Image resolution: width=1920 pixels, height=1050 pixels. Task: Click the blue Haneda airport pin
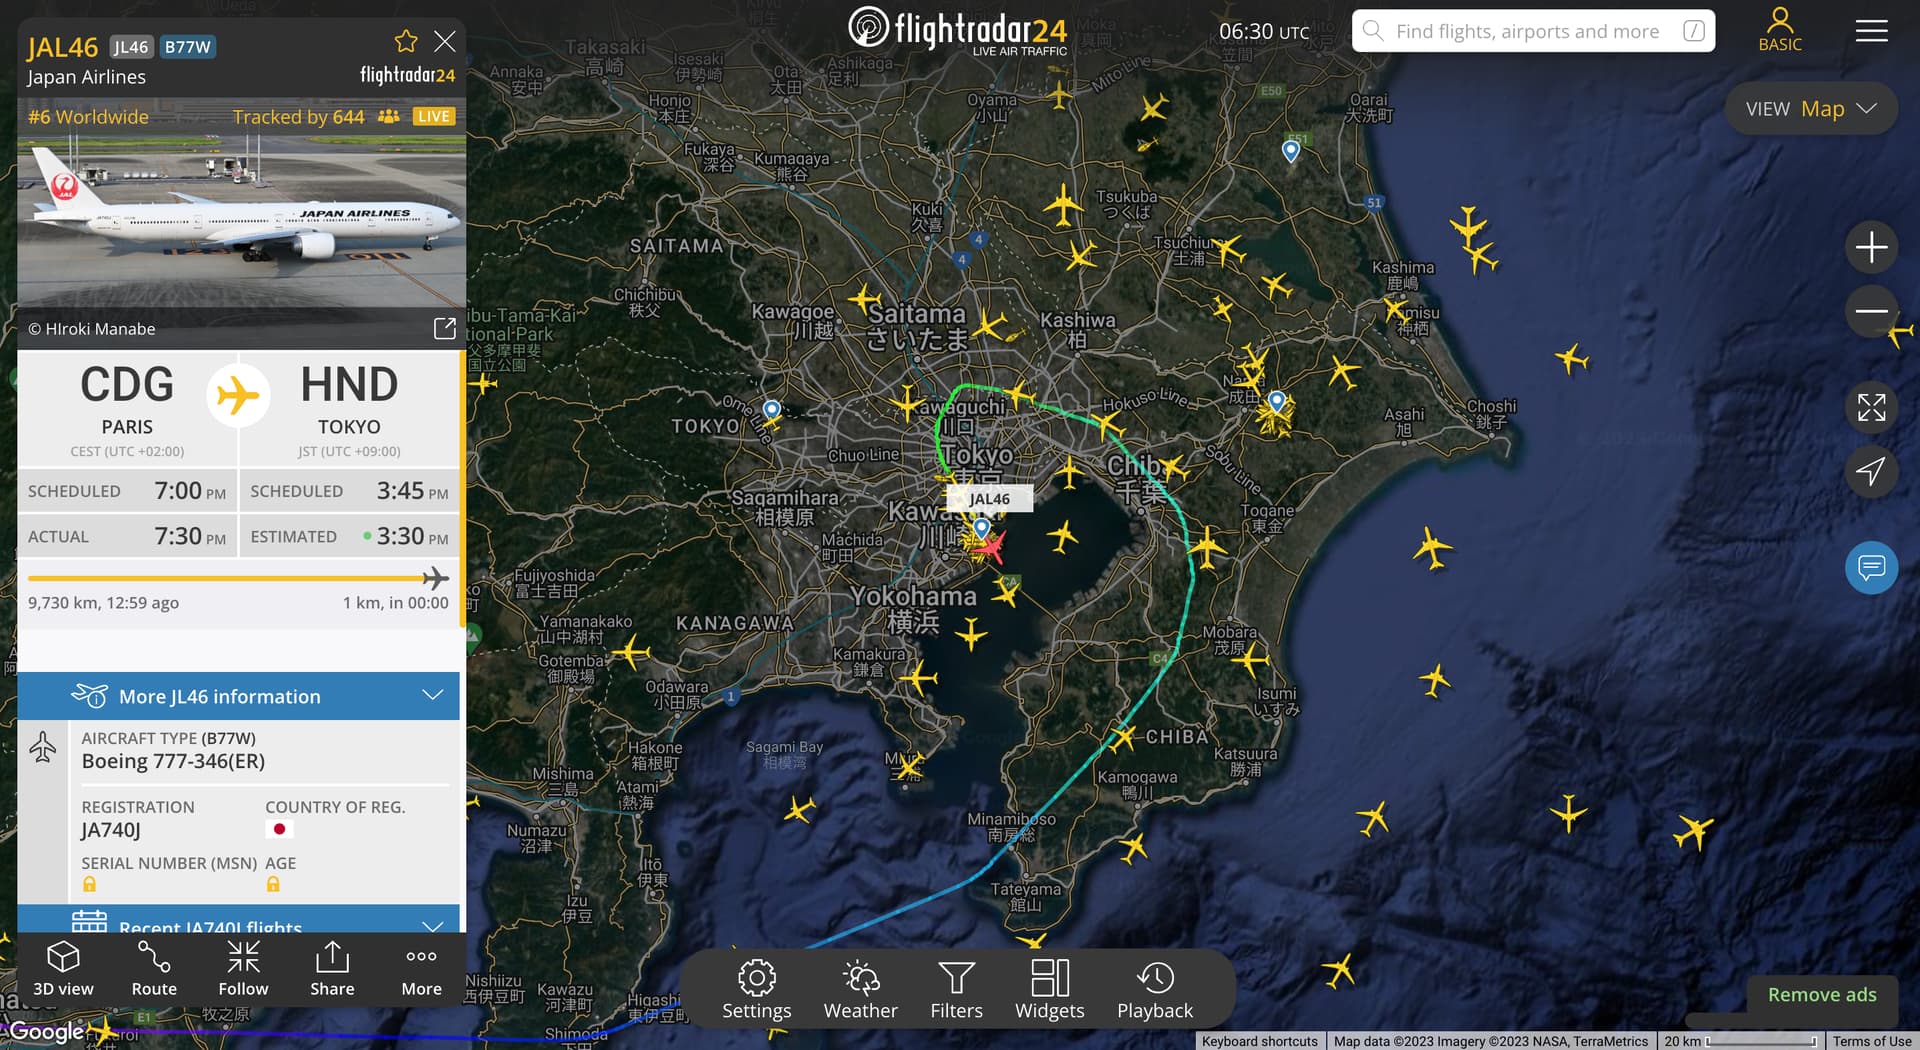coord(981,527)
